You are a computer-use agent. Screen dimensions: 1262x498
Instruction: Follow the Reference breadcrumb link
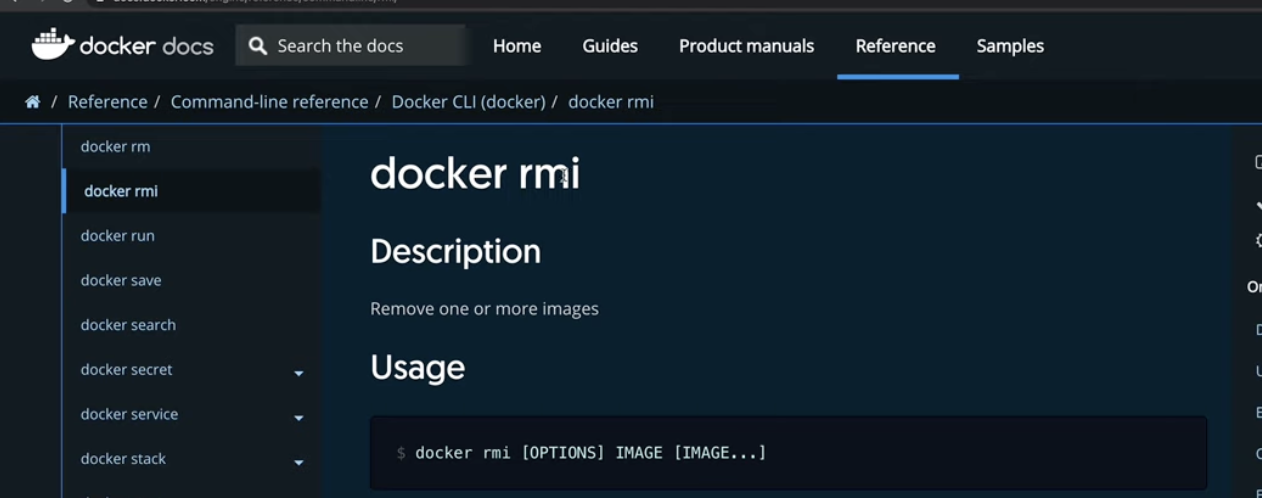107,102
